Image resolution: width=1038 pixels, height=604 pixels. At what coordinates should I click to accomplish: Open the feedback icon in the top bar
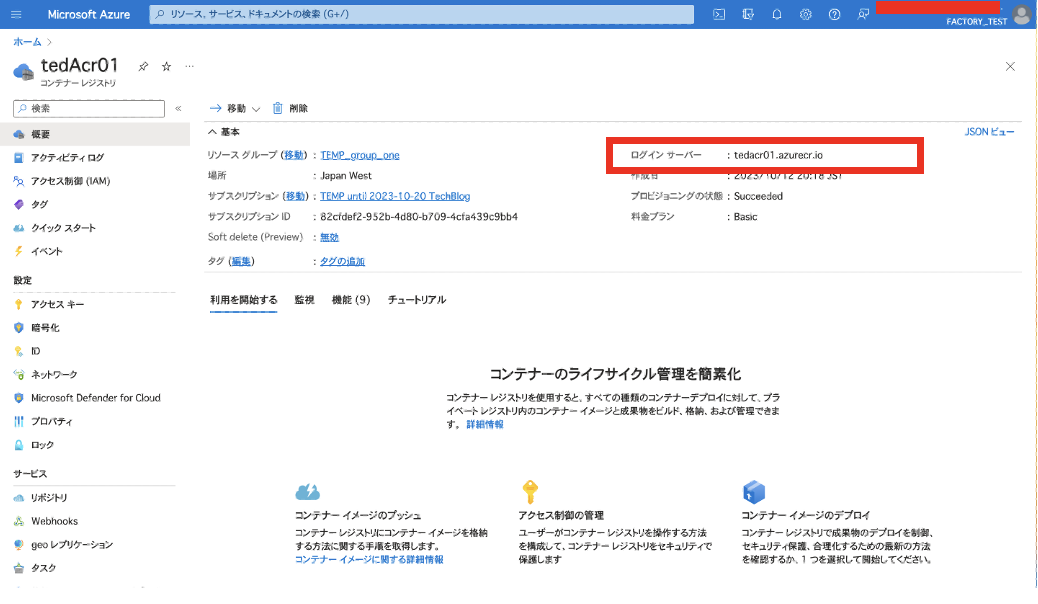point(863,14)
